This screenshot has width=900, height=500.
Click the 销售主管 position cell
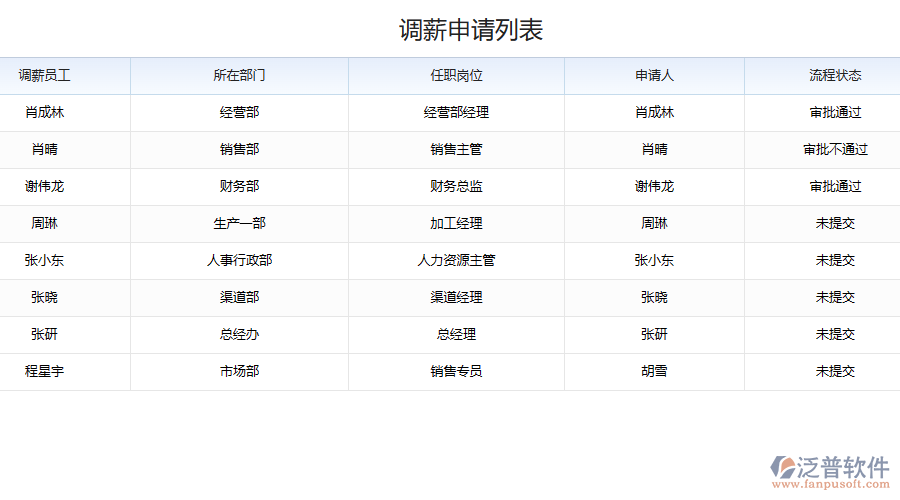(456, 149)
